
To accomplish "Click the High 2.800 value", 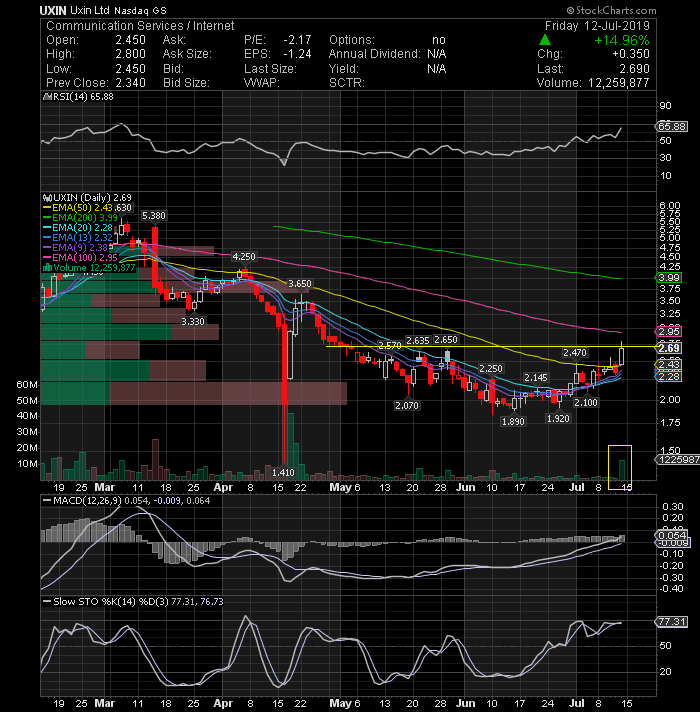I will (130, 54).
